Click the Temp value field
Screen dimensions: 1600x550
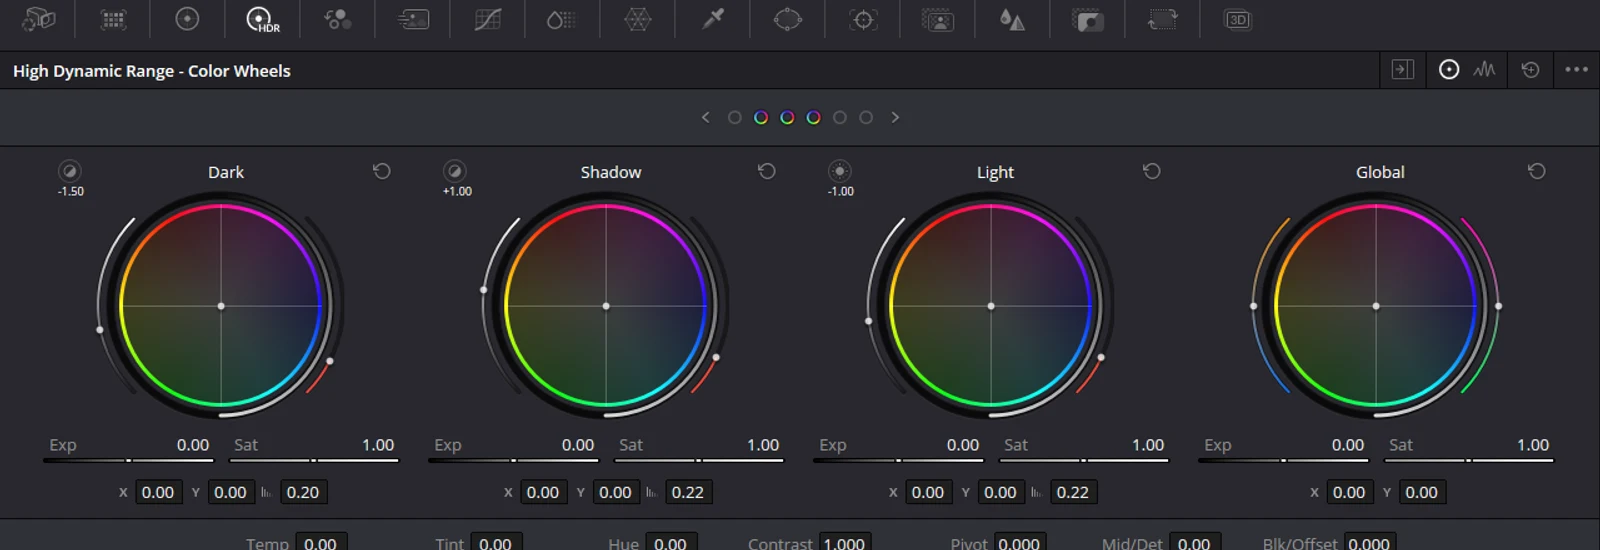(x=322, y=542)
